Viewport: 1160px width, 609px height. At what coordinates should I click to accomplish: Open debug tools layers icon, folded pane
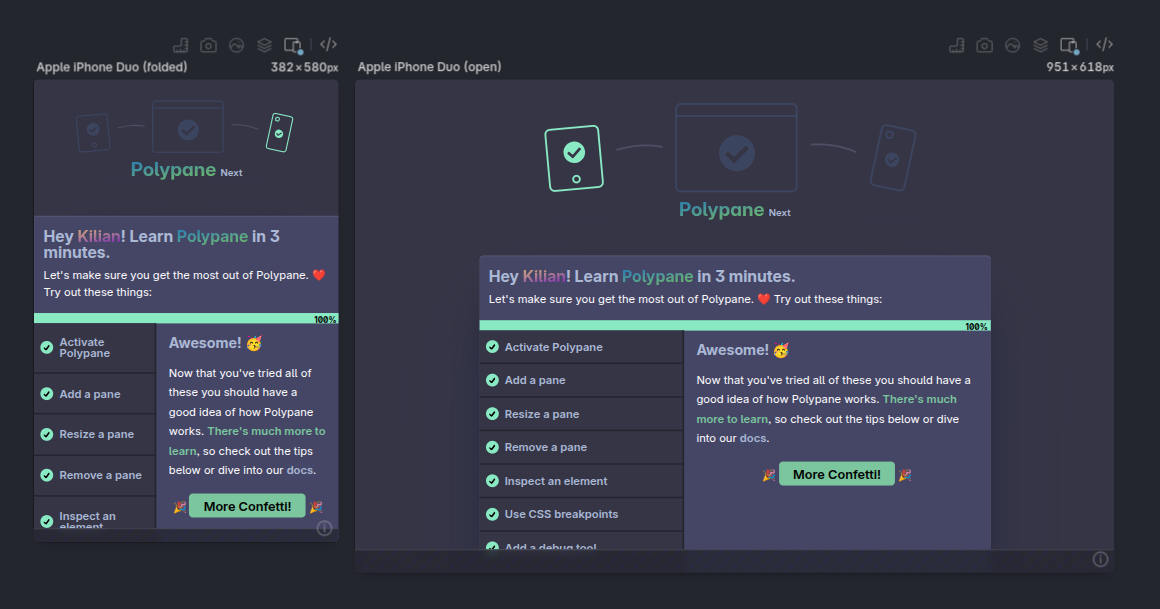[x=264, y=45]
